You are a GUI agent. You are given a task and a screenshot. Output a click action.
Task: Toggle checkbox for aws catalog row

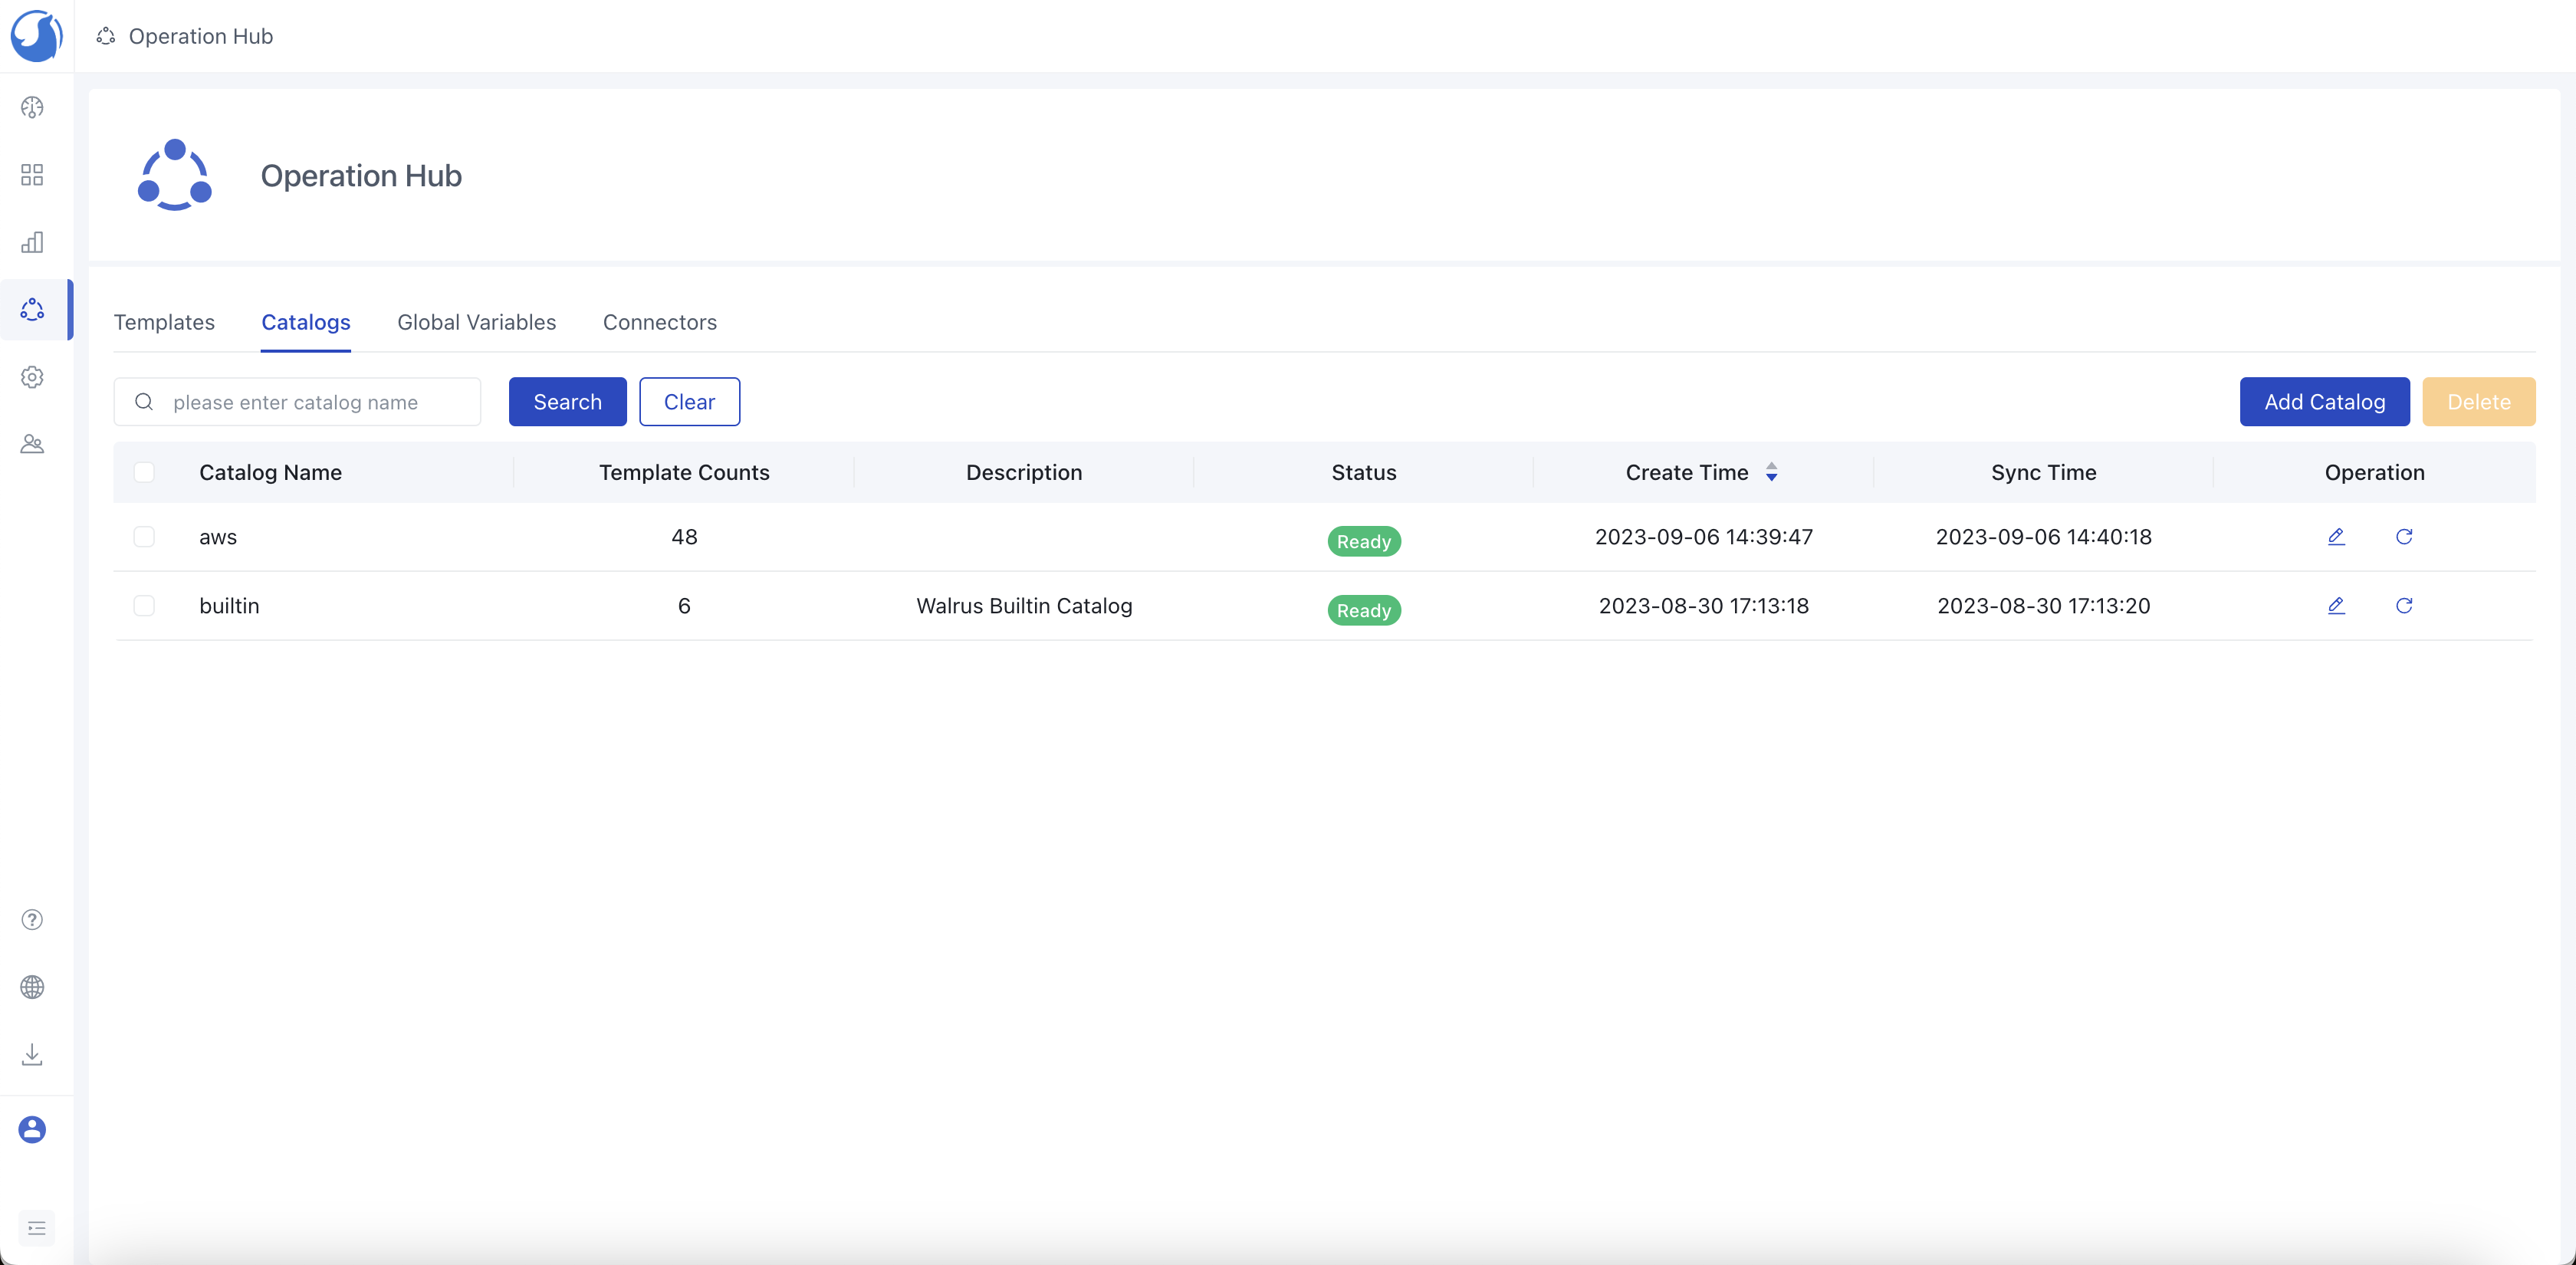[x=145, y=536]
